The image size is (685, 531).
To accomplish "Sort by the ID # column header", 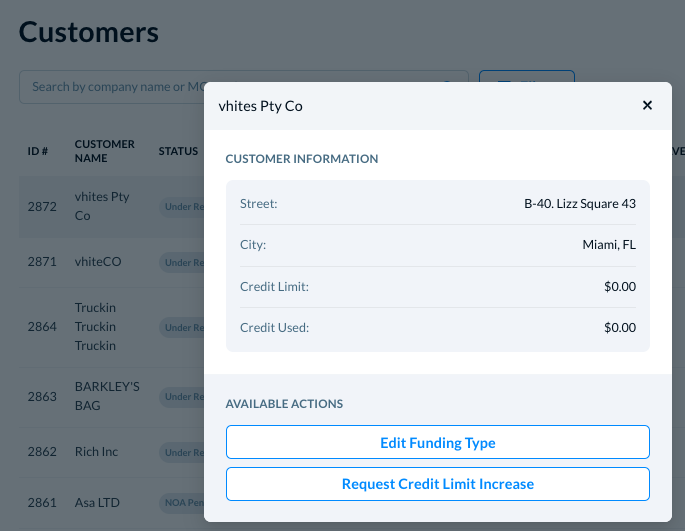I will click(x=38, y=151).
